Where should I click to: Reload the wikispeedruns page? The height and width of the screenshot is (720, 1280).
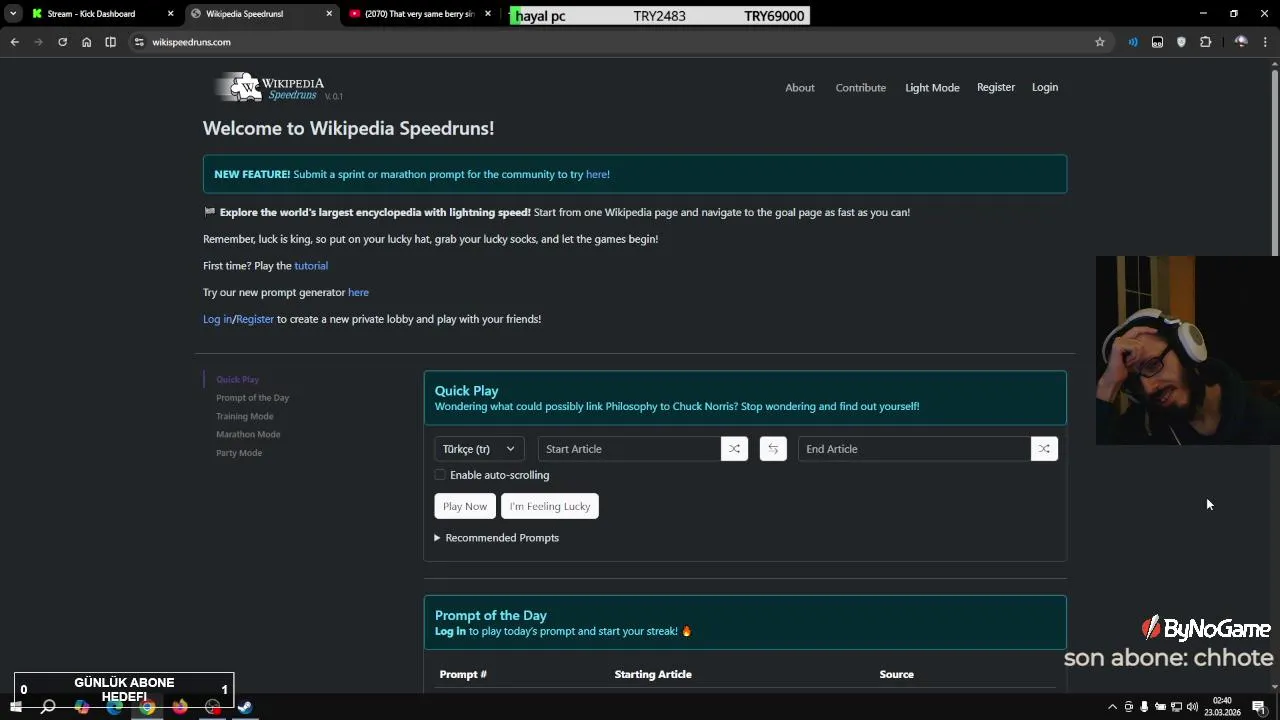(62, 42)
